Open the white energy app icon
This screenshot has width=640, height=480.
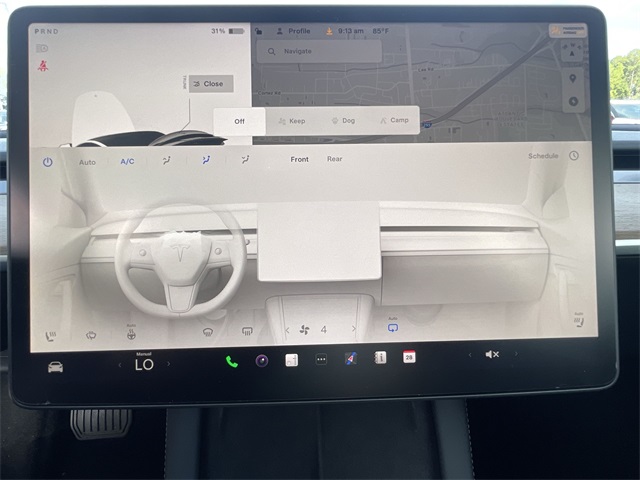point(291,360)
